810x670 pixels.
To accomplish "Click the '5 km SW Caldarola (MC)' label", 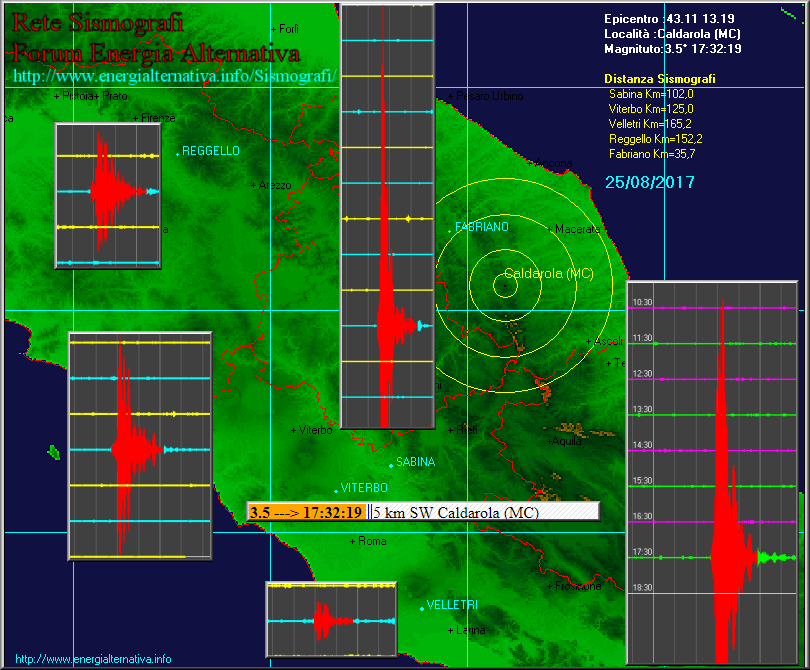I will [x=455, y=512].
